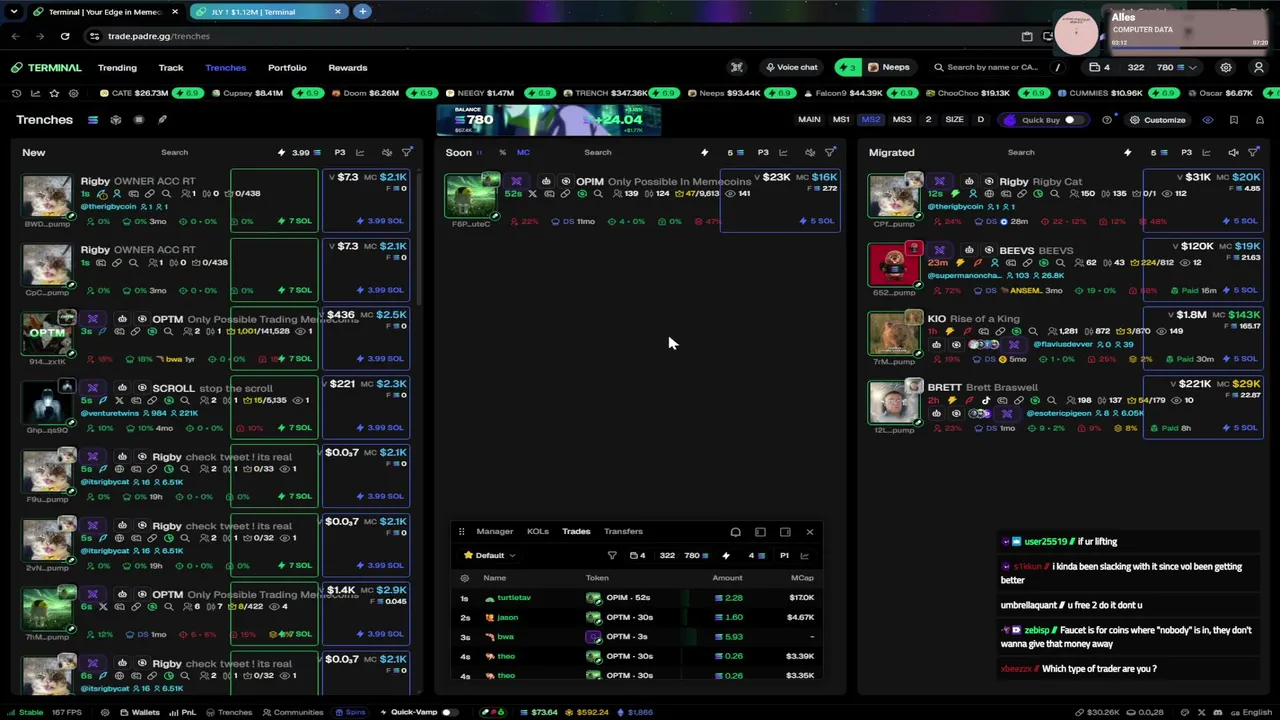The width and height of the screenshot is (1280, 720).
Task: Click the chart icon in New column header
Action: point(360,152)
